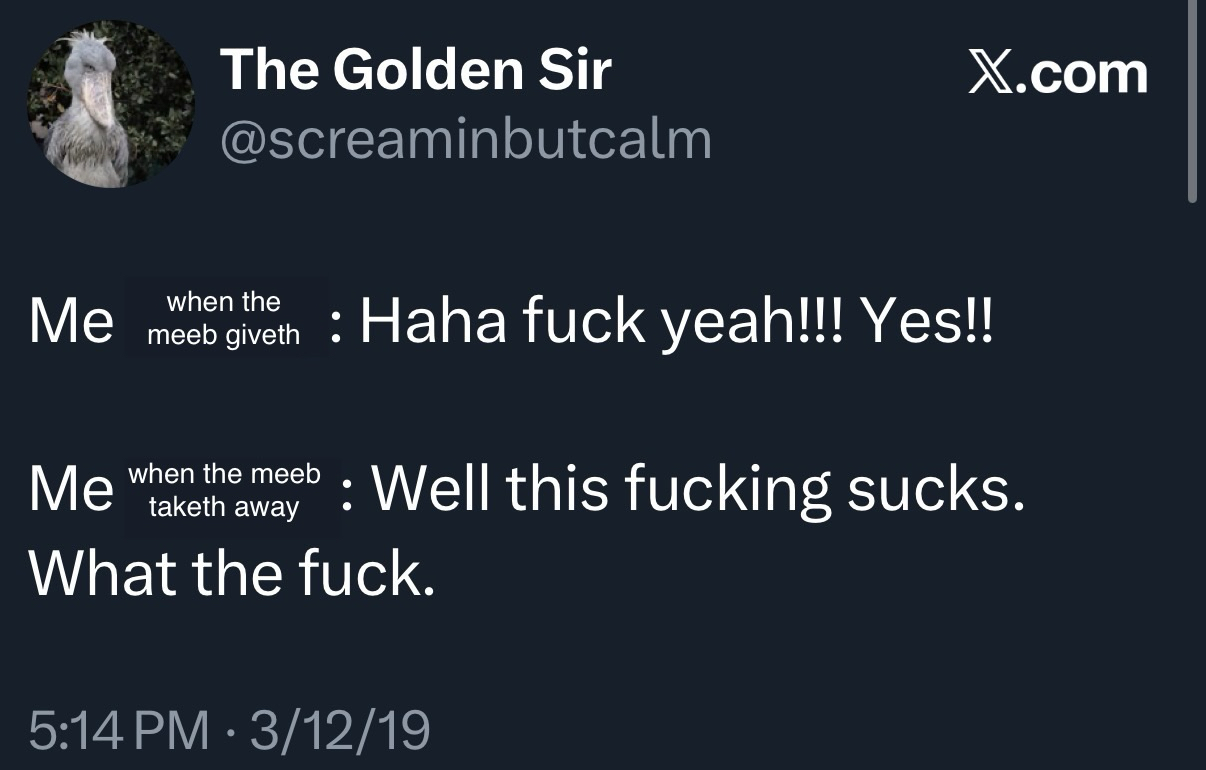Click the X logo in the corner
Image resolution: width=1206 pixels, height=770 pixels.
pyautogui.click(x=991, y=74)
